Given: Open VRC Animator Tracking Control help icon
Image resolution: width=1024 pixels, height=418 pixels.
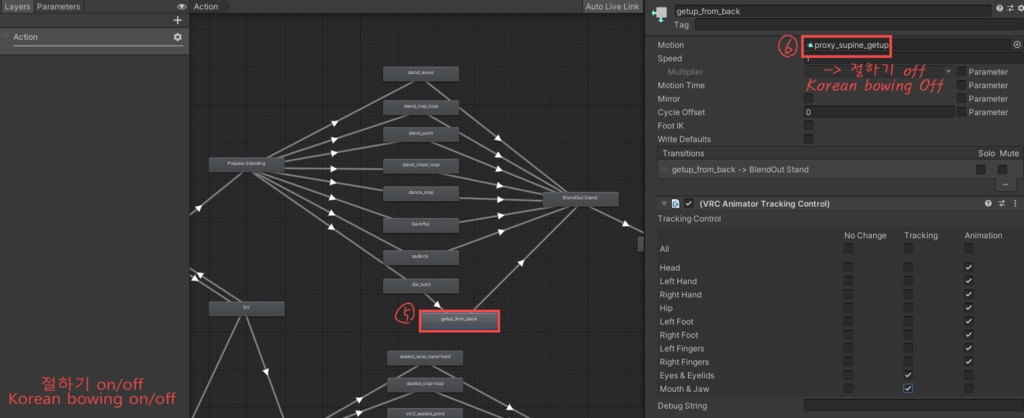Looking at the screenshot, I should (988, 204).
